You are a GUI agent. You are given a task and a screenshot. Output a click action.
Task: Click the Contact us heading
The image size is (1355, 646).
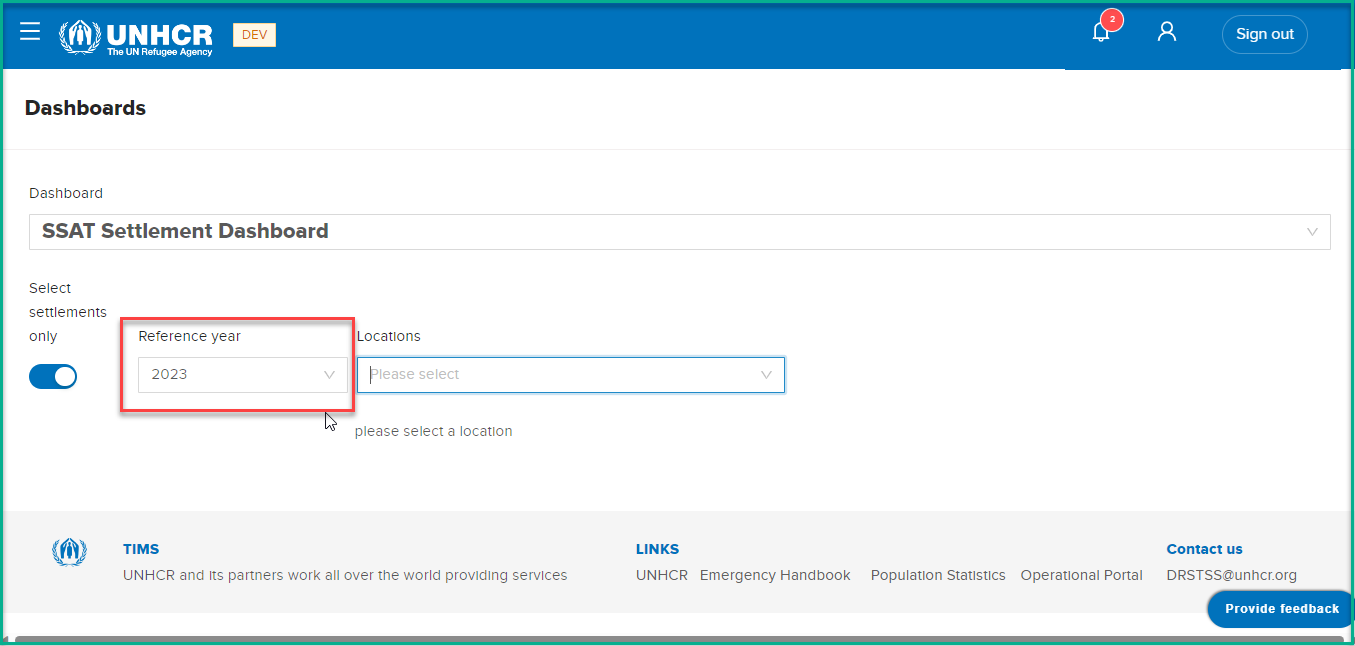point(1204,549)
